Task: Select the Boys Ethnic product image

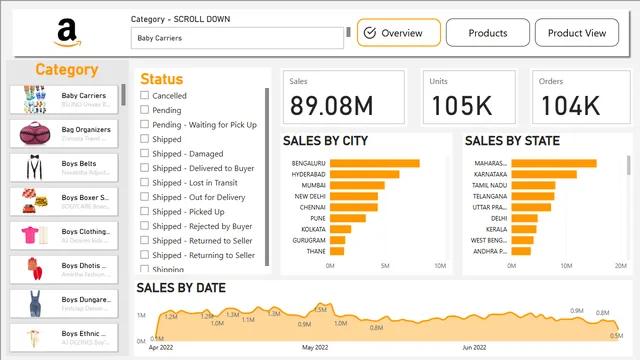Action: coord(35,338)
